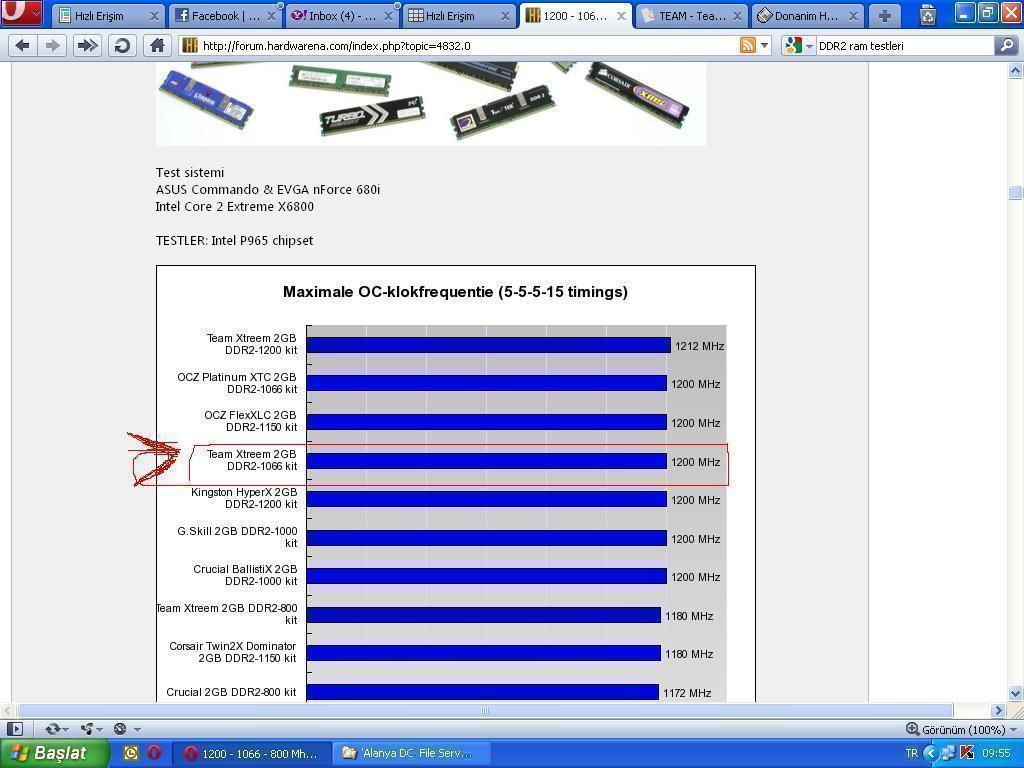Go to the home page
This screenshot has width=1024, height=768.
coord(157,46)
